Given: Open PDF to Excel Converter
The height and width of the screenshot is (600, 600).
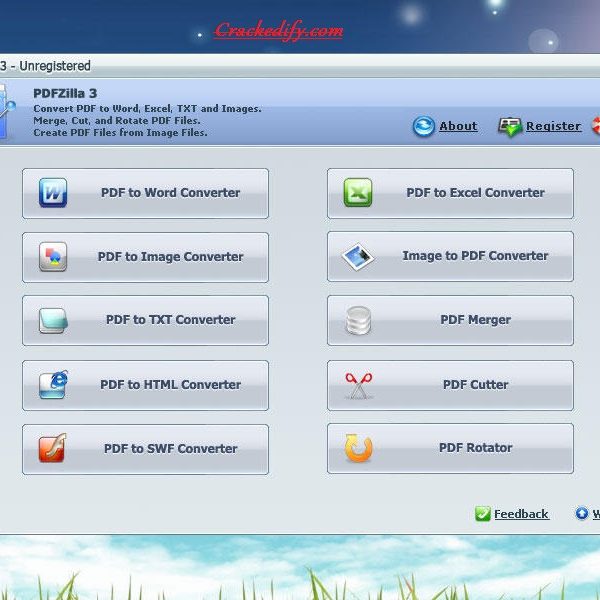Looking at the screenshot, I should coord(450,194).
